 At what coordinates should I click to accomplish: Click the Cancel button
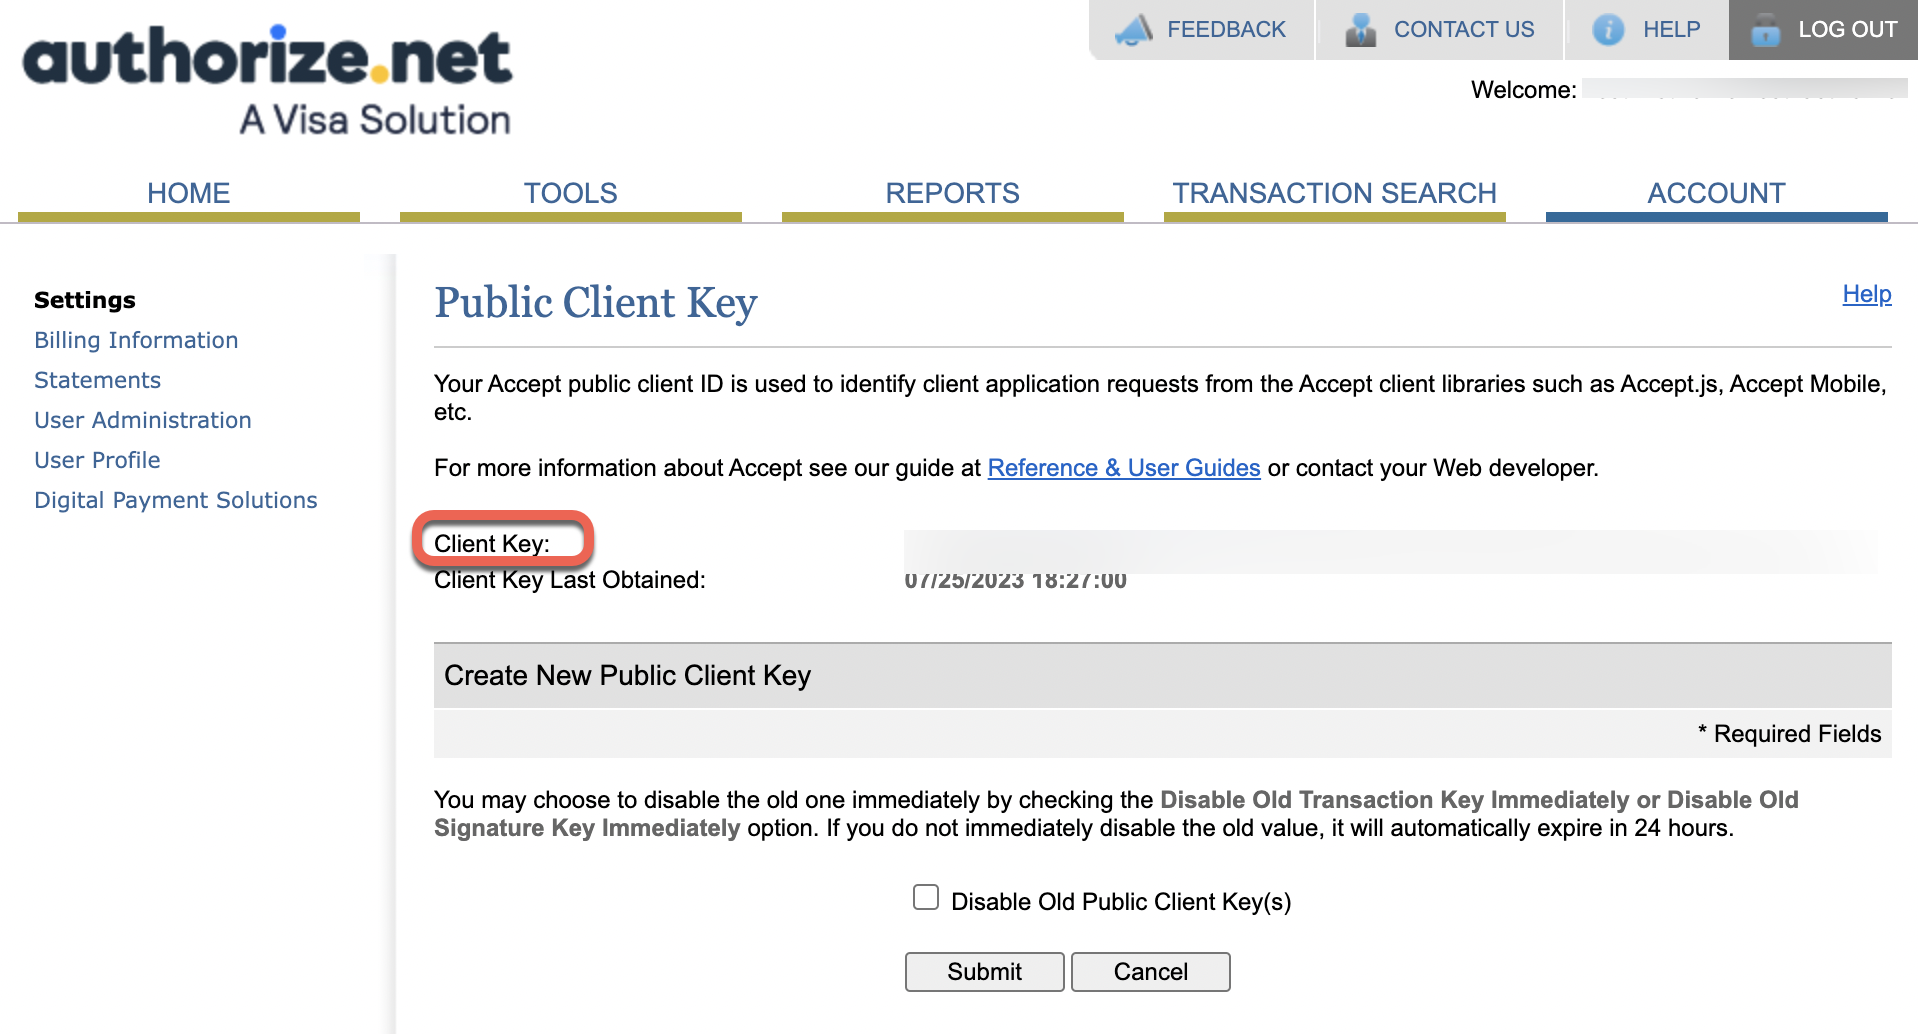pos(1149,971)
